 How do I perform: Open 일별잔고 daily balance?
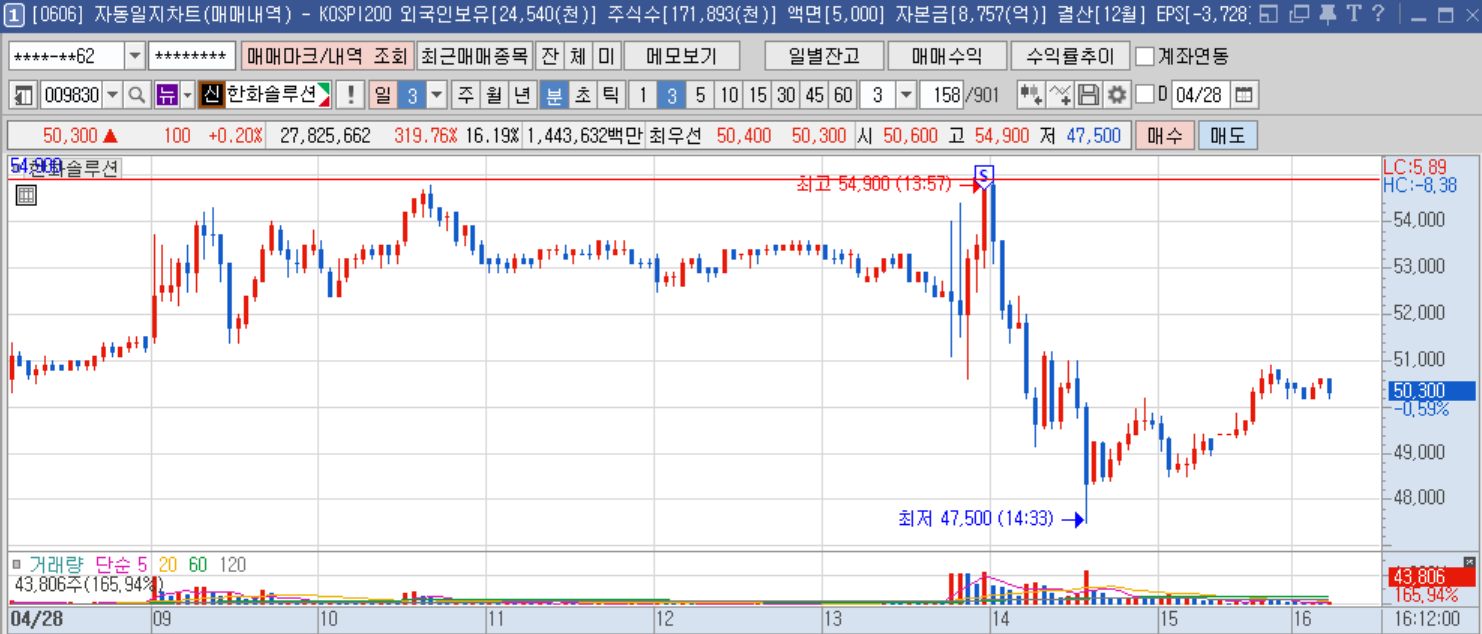(824, 56)
